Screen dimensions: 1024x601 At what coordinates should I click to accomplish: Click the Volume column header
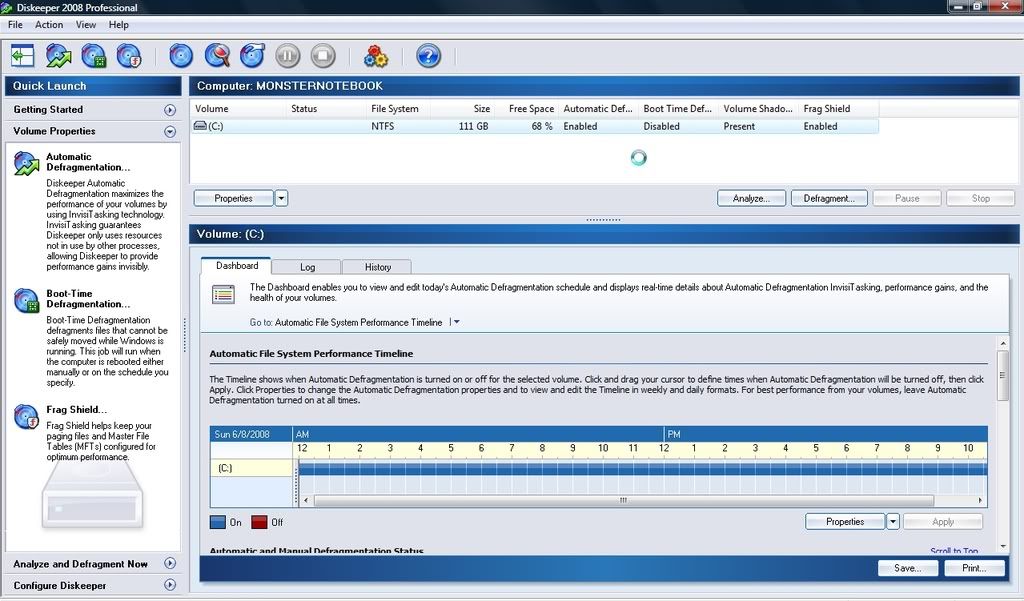point(238,108)
